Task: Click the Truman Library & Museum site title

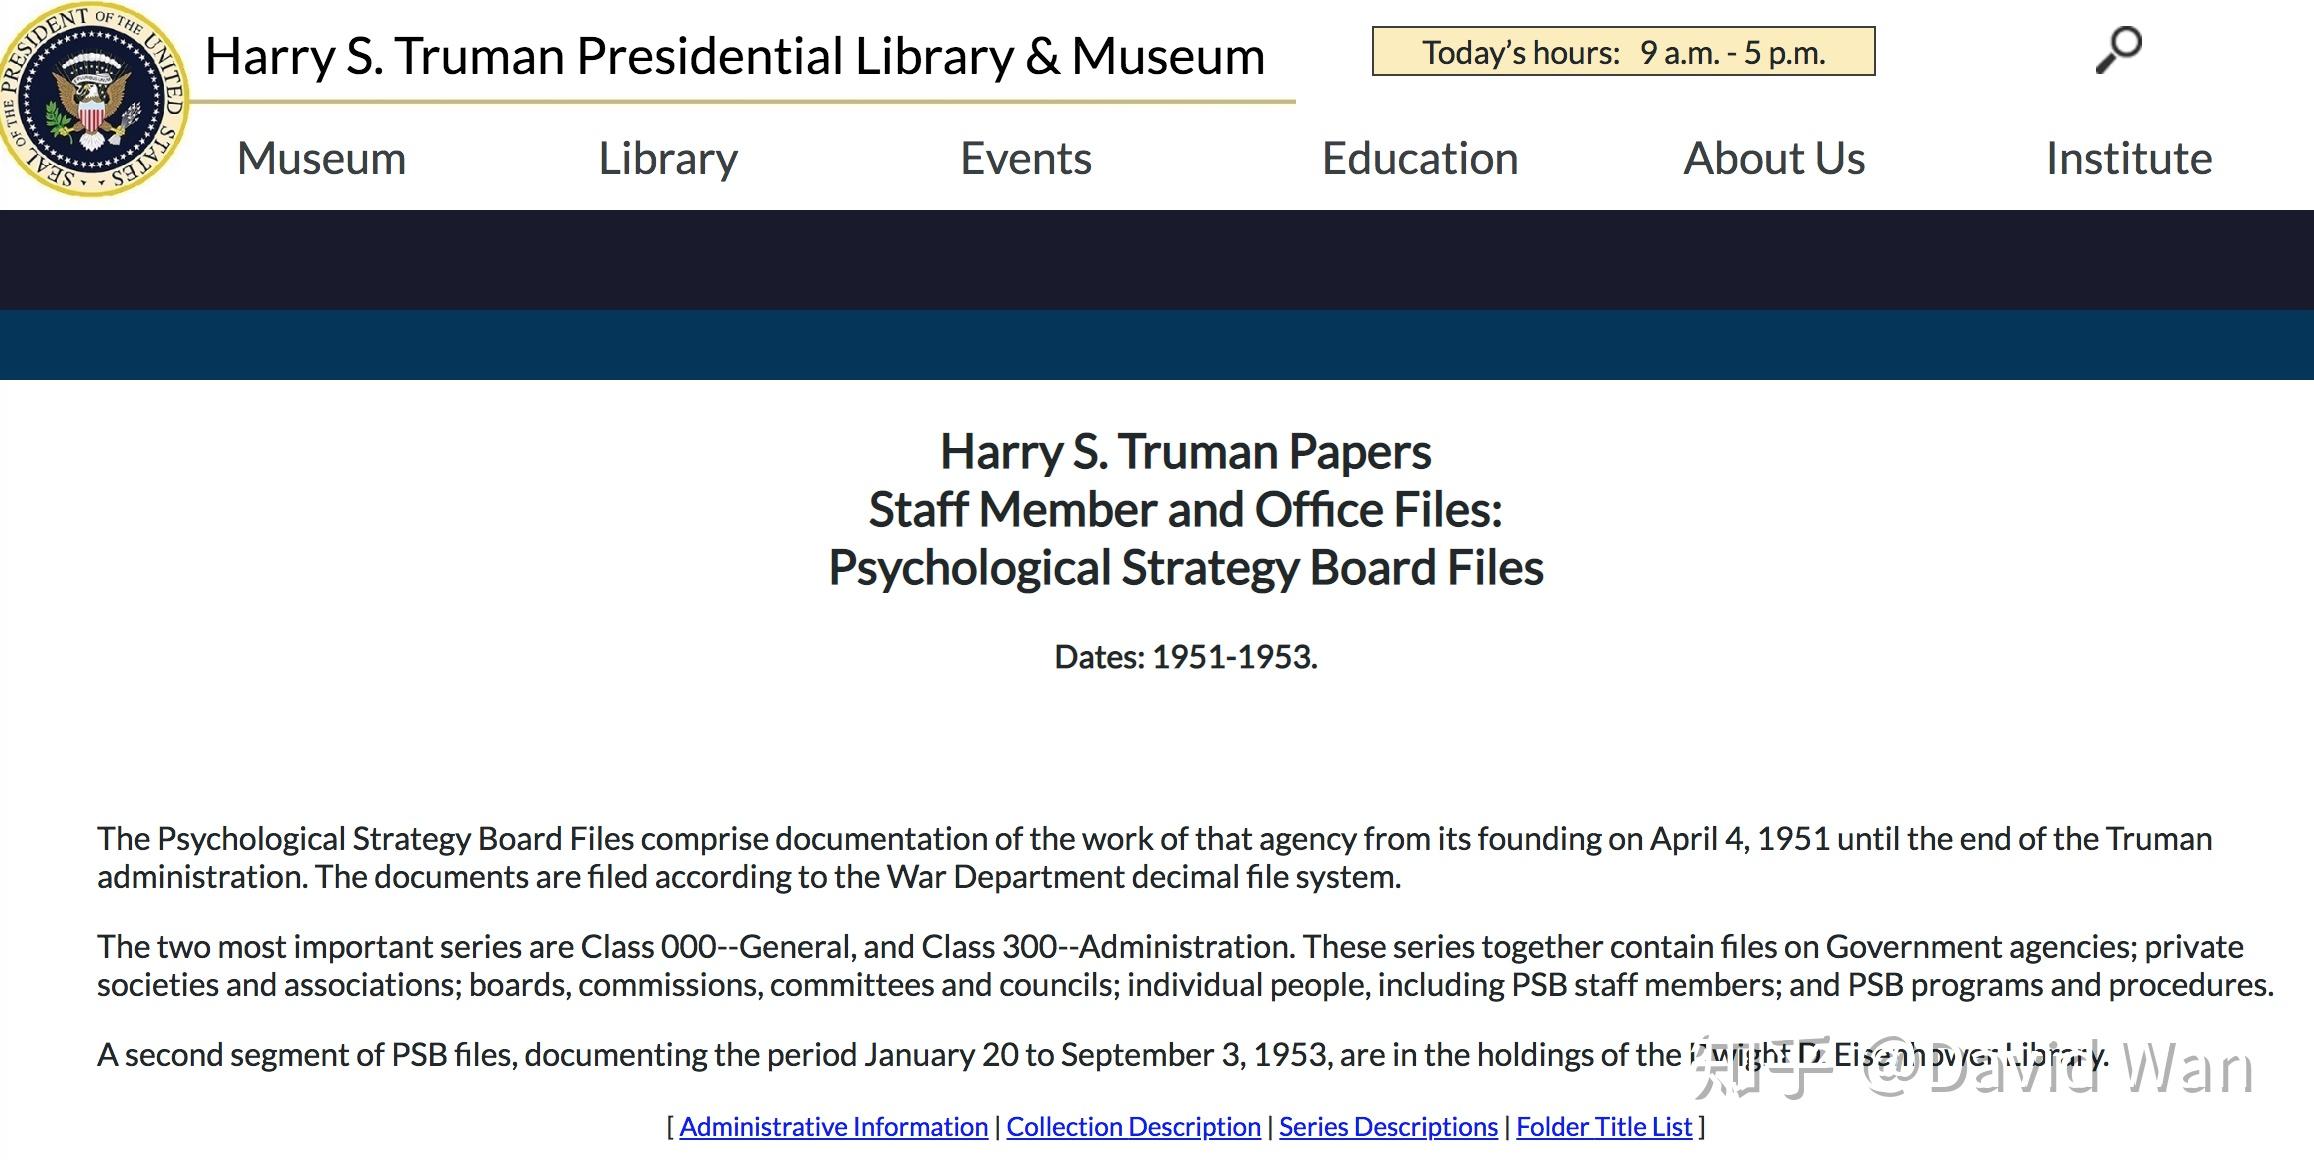Action: 734,56
